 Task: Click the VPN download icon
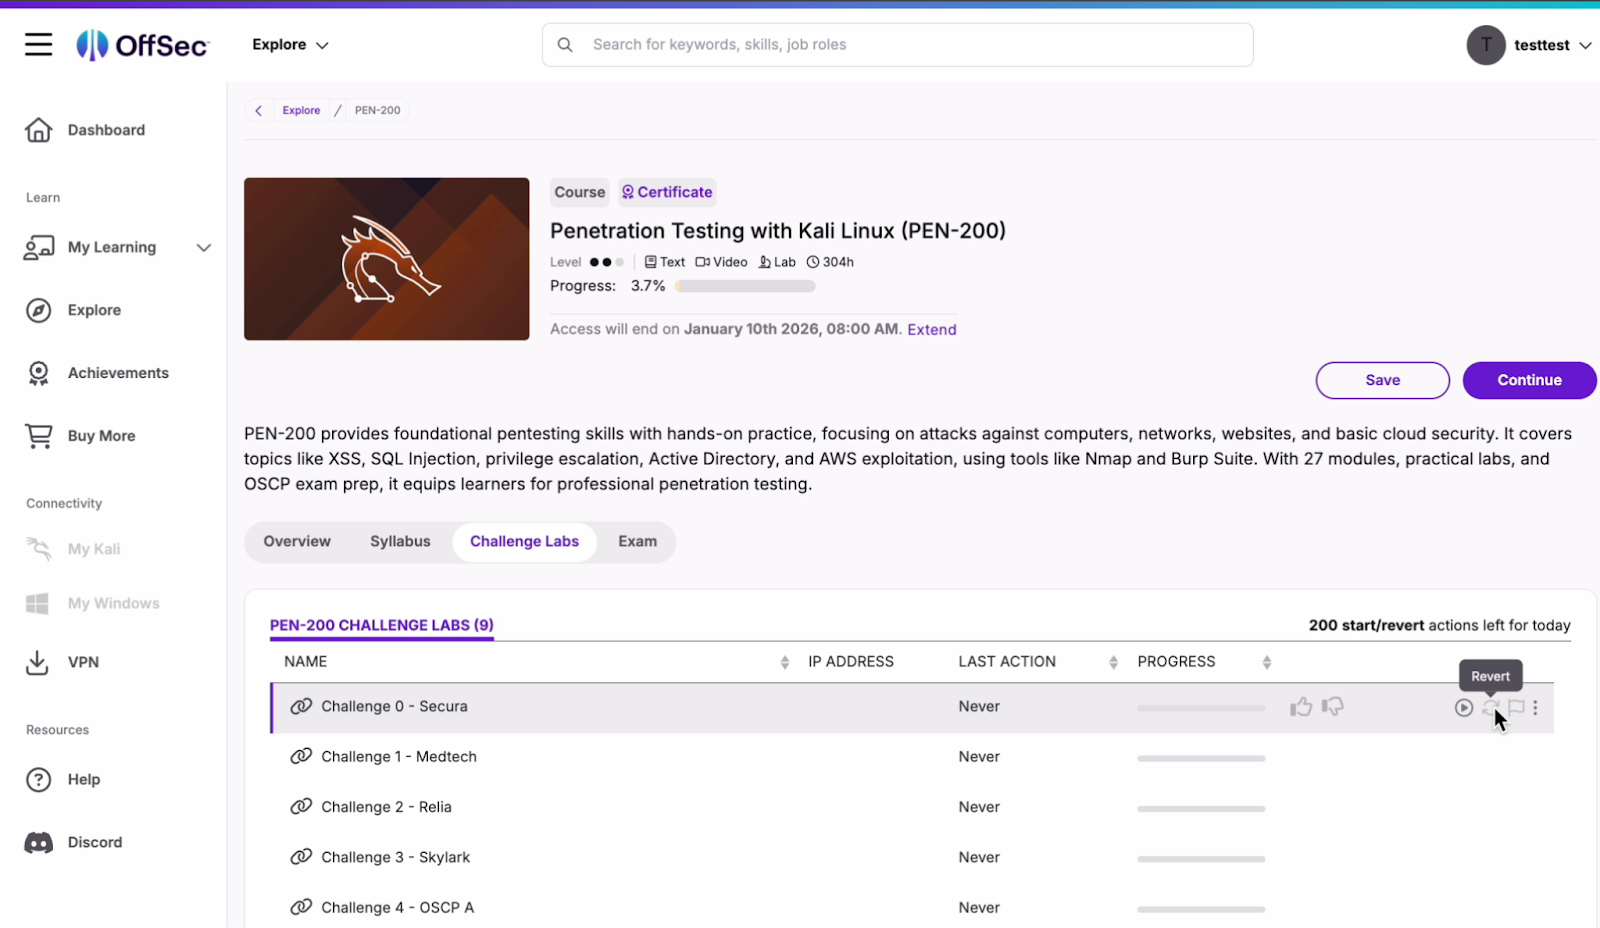(37, 662)
